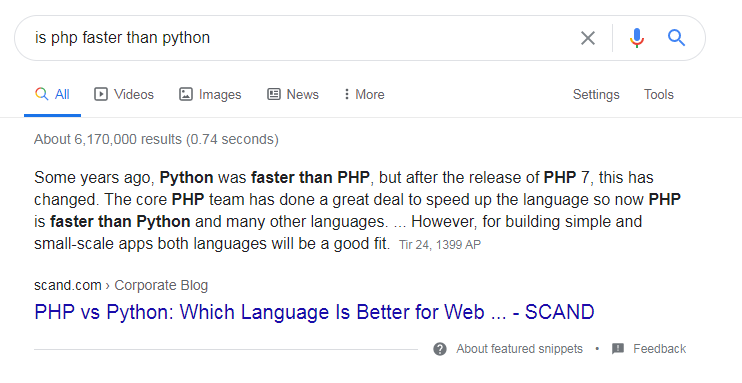Click the question mark help icon

(x=440, y=349)
